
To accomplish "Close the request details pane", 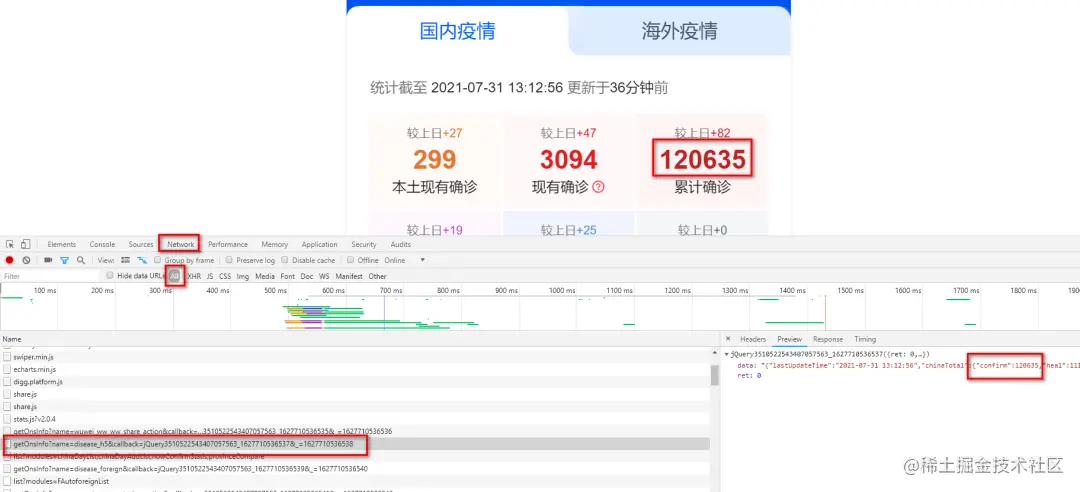I will click(729, 340).
